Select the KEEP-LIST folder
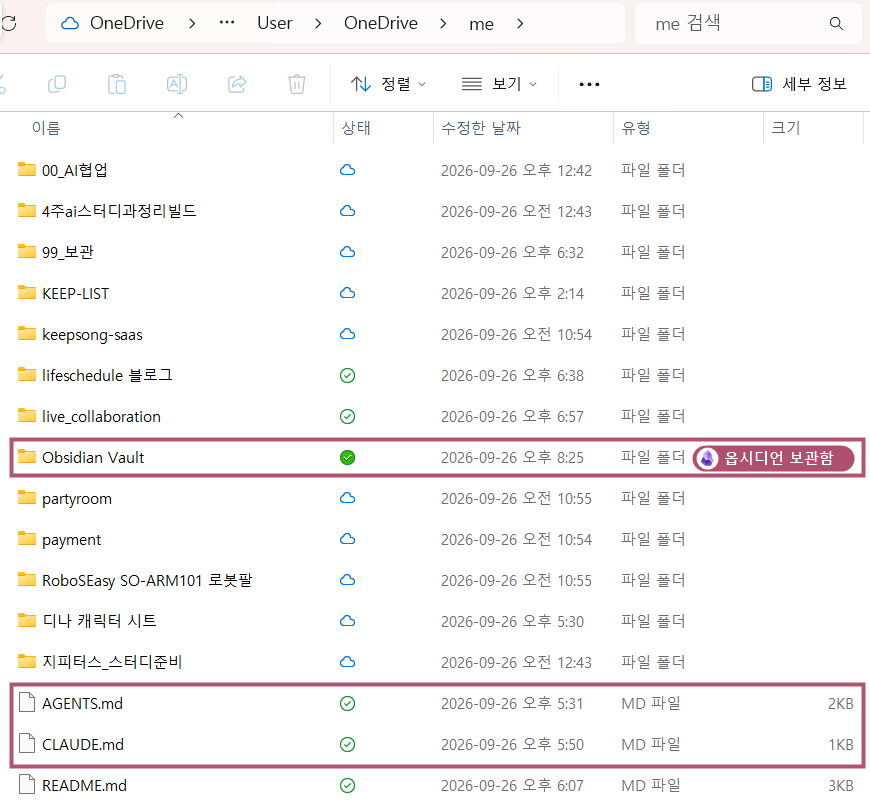This screenshot has width=870, height=810. pos(75,293)
